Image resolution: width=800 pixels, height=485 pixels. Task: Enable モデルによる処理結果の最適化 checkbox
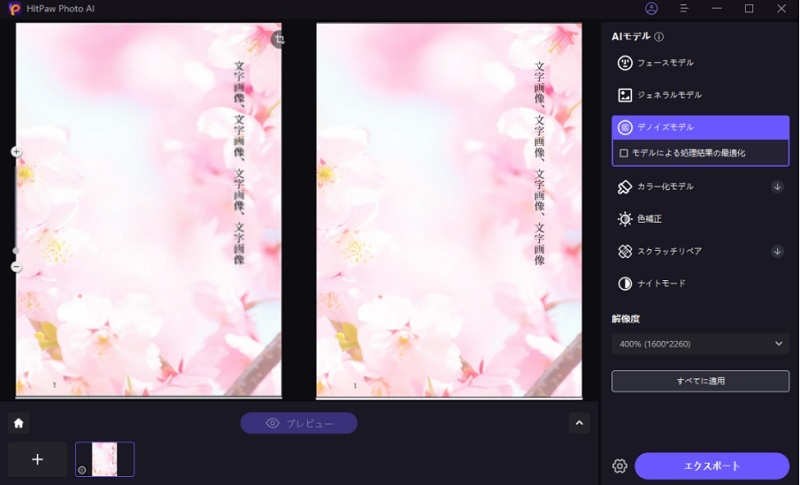coord(623,153)
